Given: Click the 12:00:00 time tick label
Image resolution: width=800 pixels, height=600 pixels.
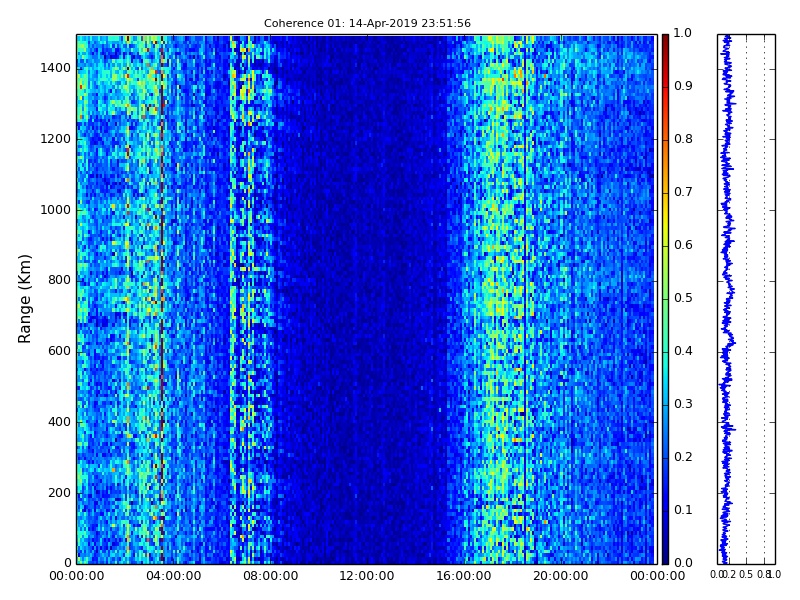Looking at the screenshot, I should coord(367,577).
